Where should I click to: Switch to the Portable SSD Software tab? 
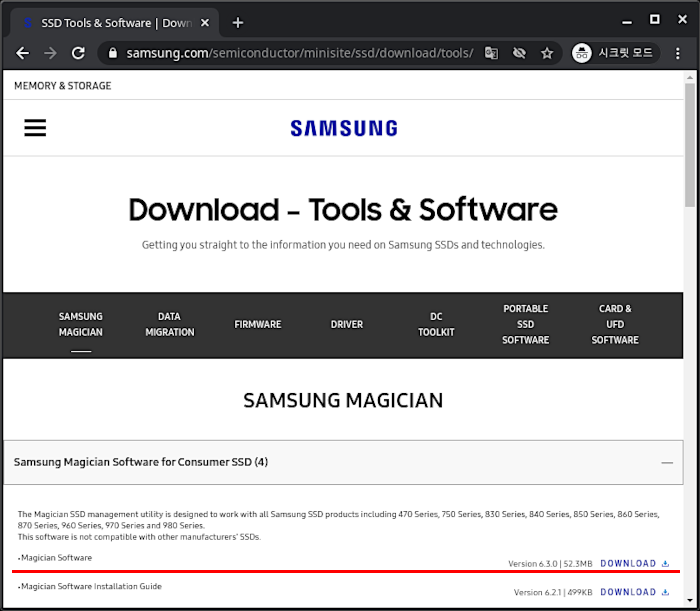point(525,324)
